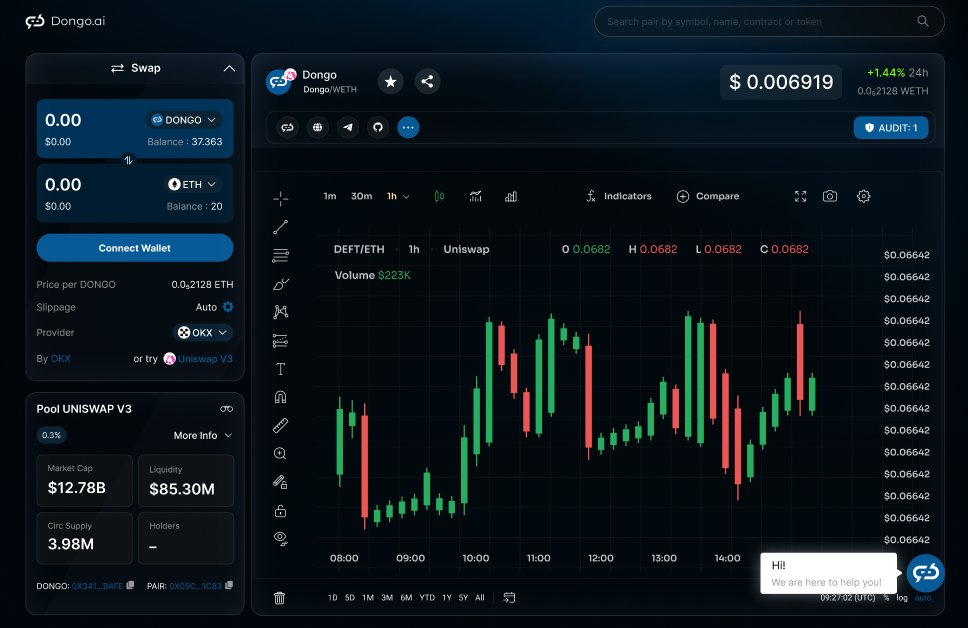The image size is (968, 628).
Task: Set chart range to All
Action: click(480, 598)
